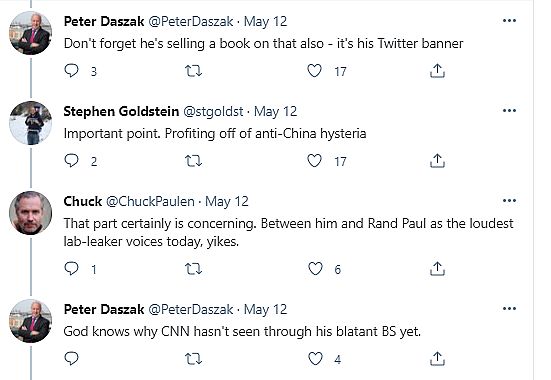Open more options on Peter Daszak's CNN tweet
Viewport: 551px width, 380px height.
click(509, 309)
